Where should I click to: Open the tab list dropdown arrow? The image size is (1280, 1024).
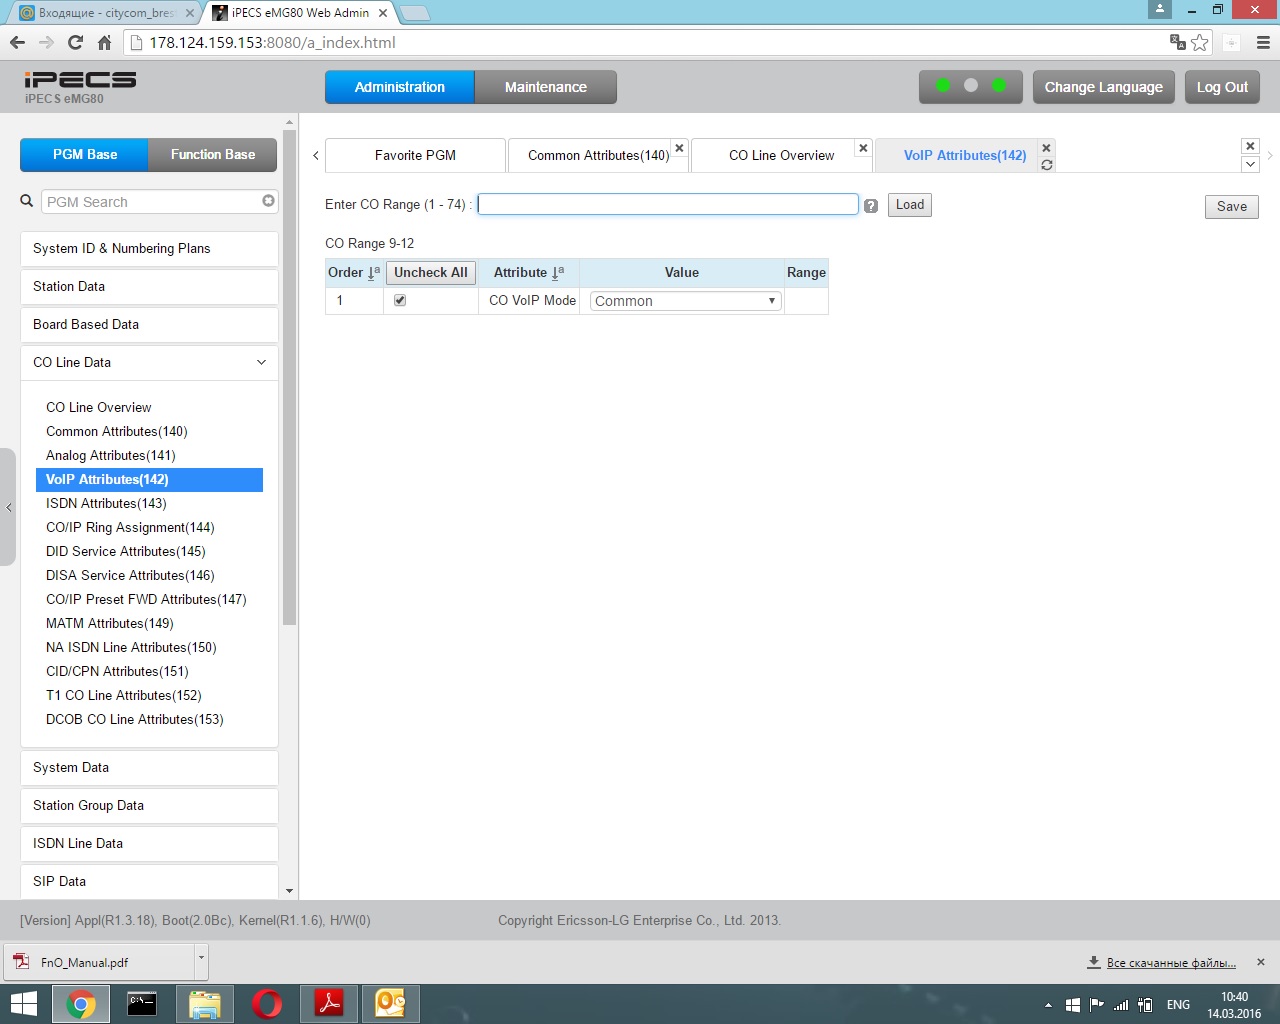point(1250,164)
